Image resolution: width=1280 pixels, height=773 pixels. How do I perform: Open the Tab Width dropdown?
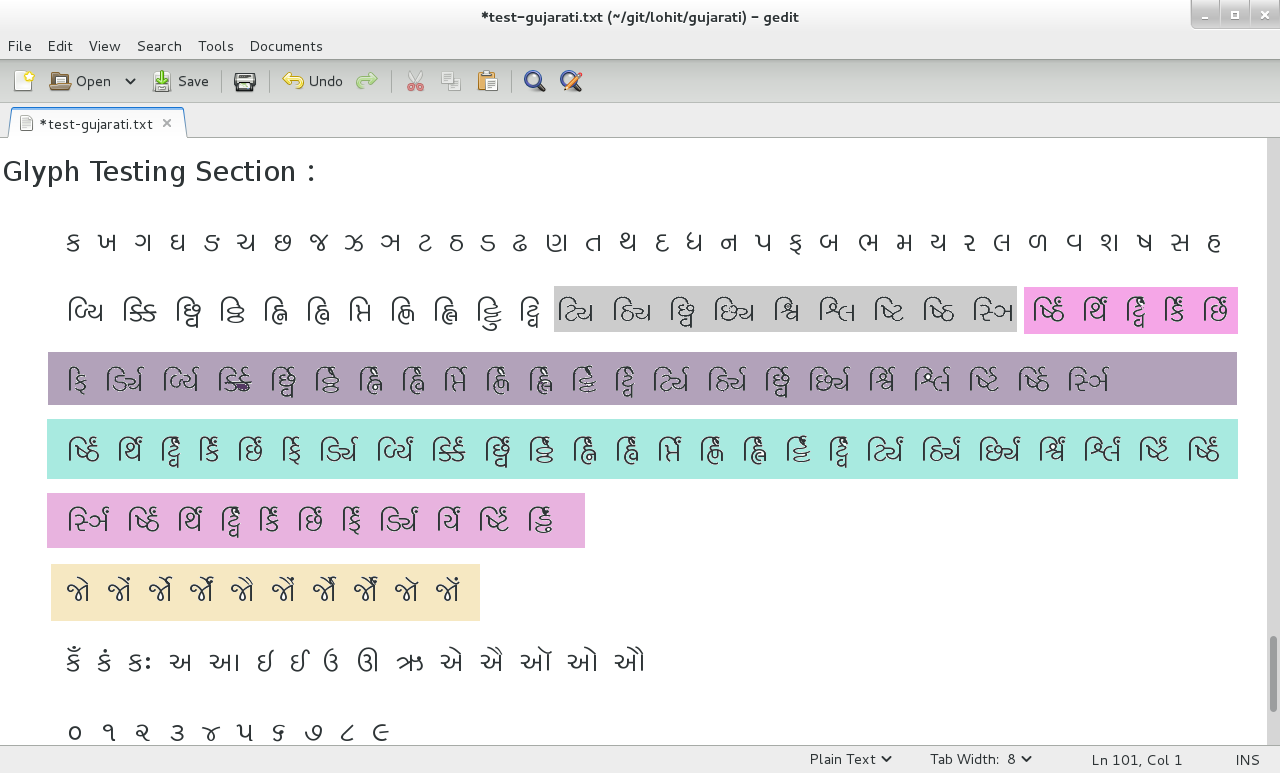tap(981, 759)
